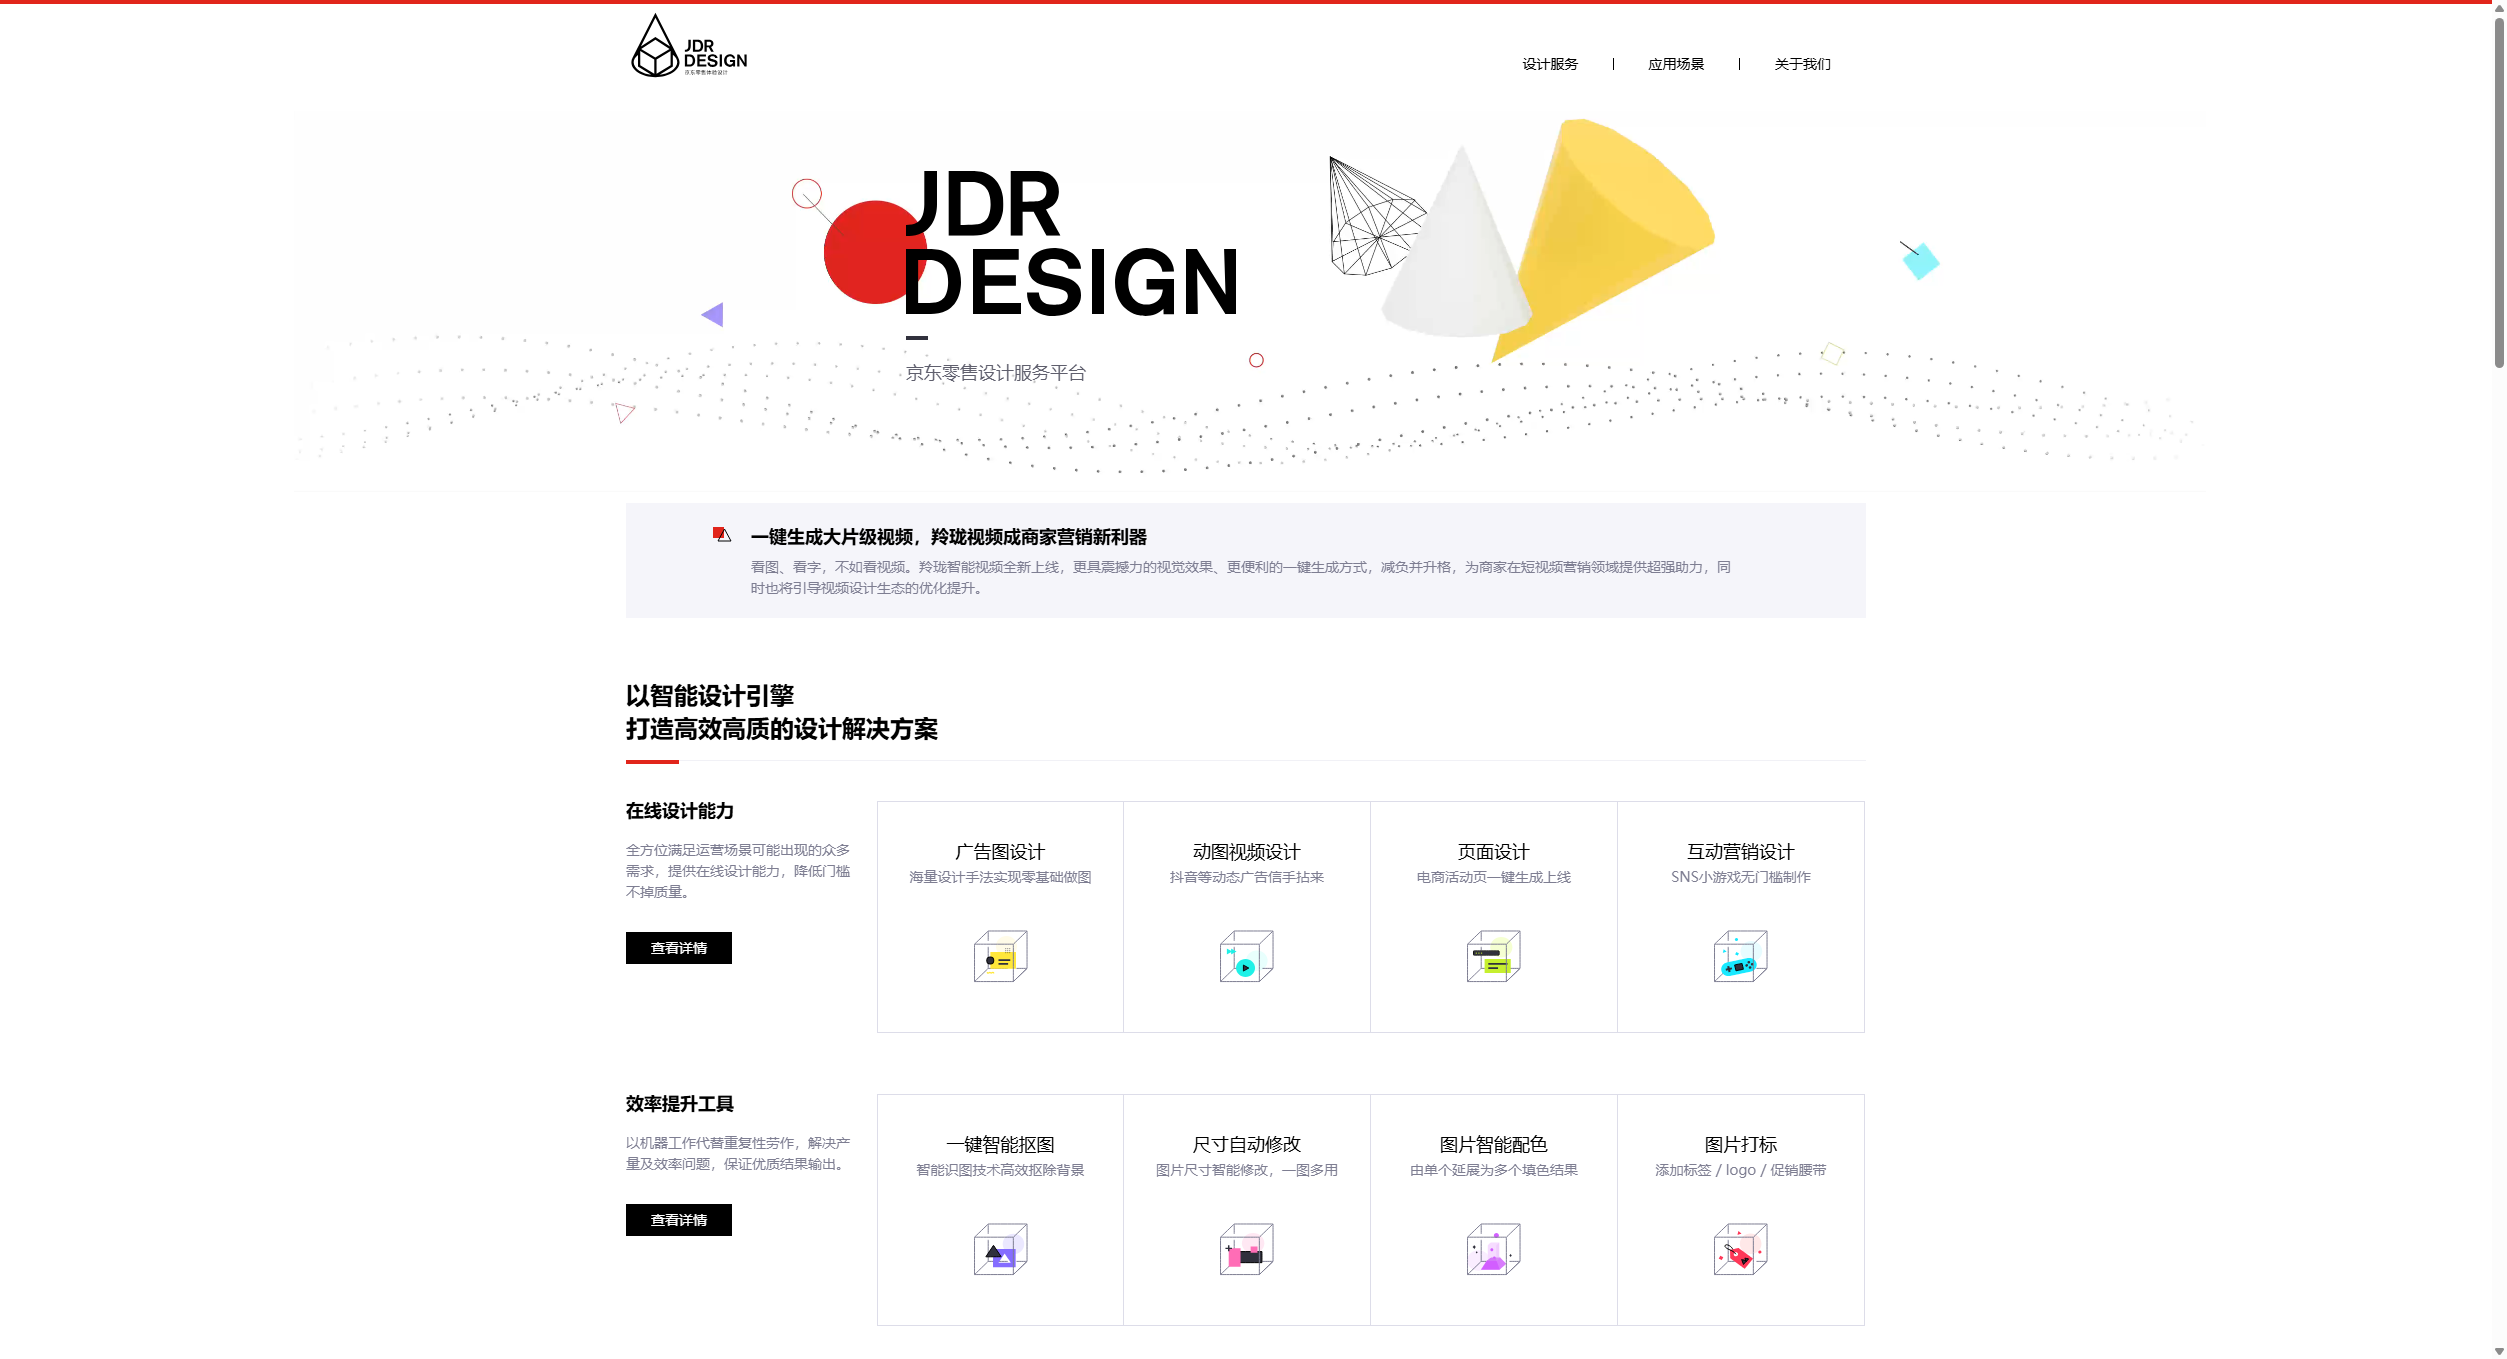Click the text 海量设计手法实现零基础做图
Image resolution: width=2507 pixels, height=1359 pixels.
(1000, 877)
